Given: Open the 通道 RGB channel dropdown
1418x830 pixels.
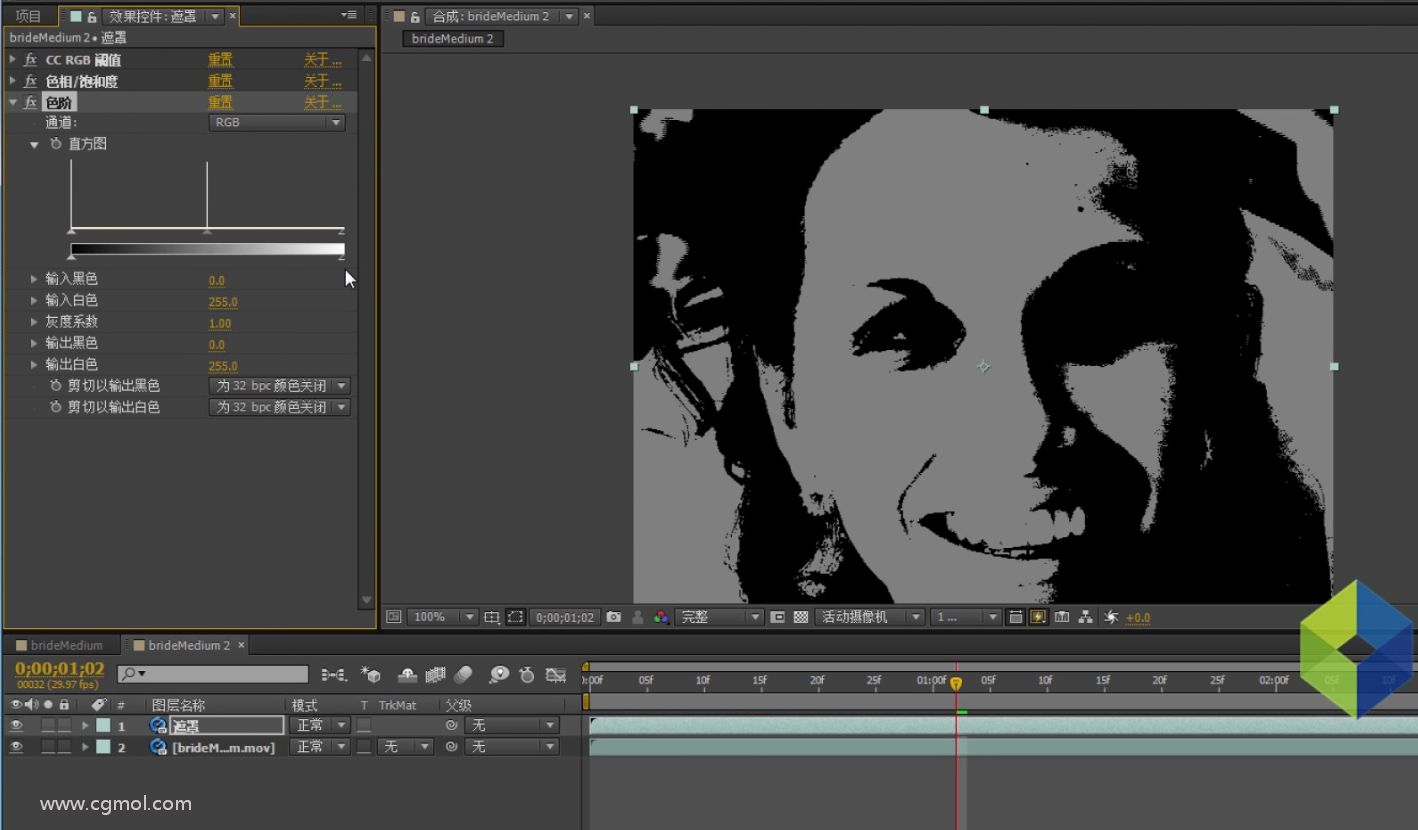Looking at the screenshot, I should tap(277, 123).
